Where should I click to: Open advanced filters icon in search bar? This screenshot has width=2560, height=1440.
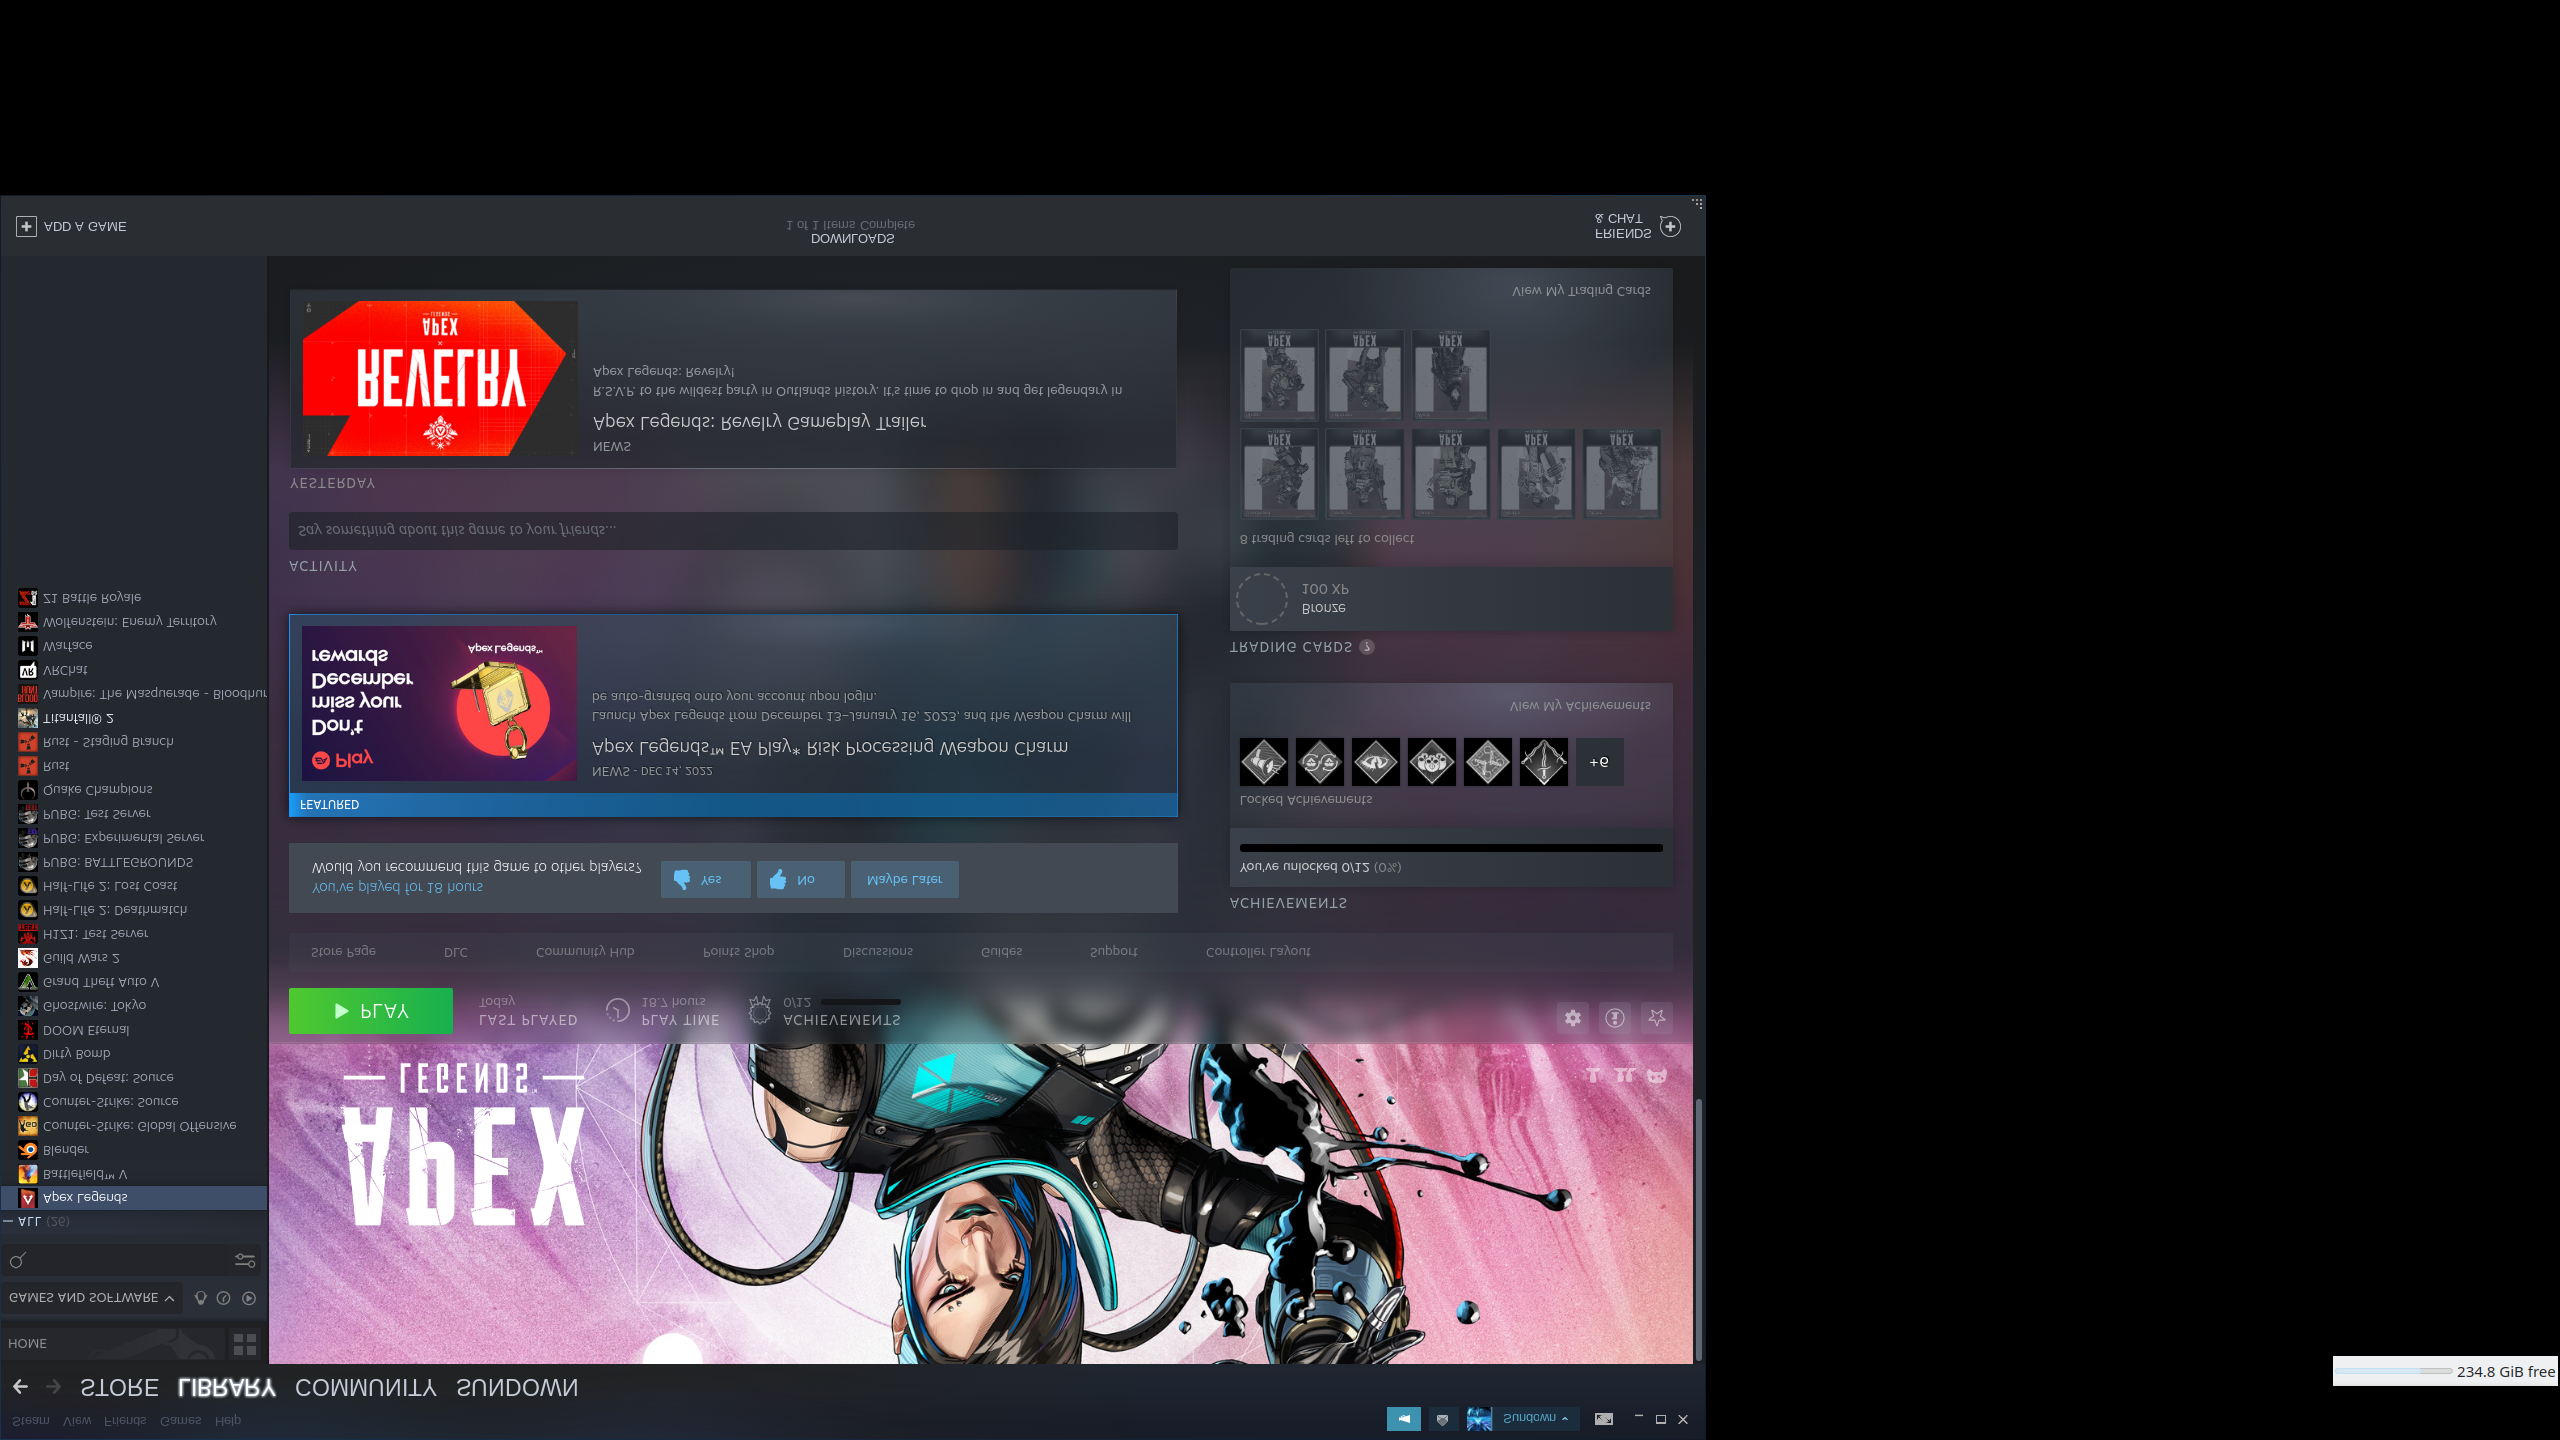(245, 1260)
